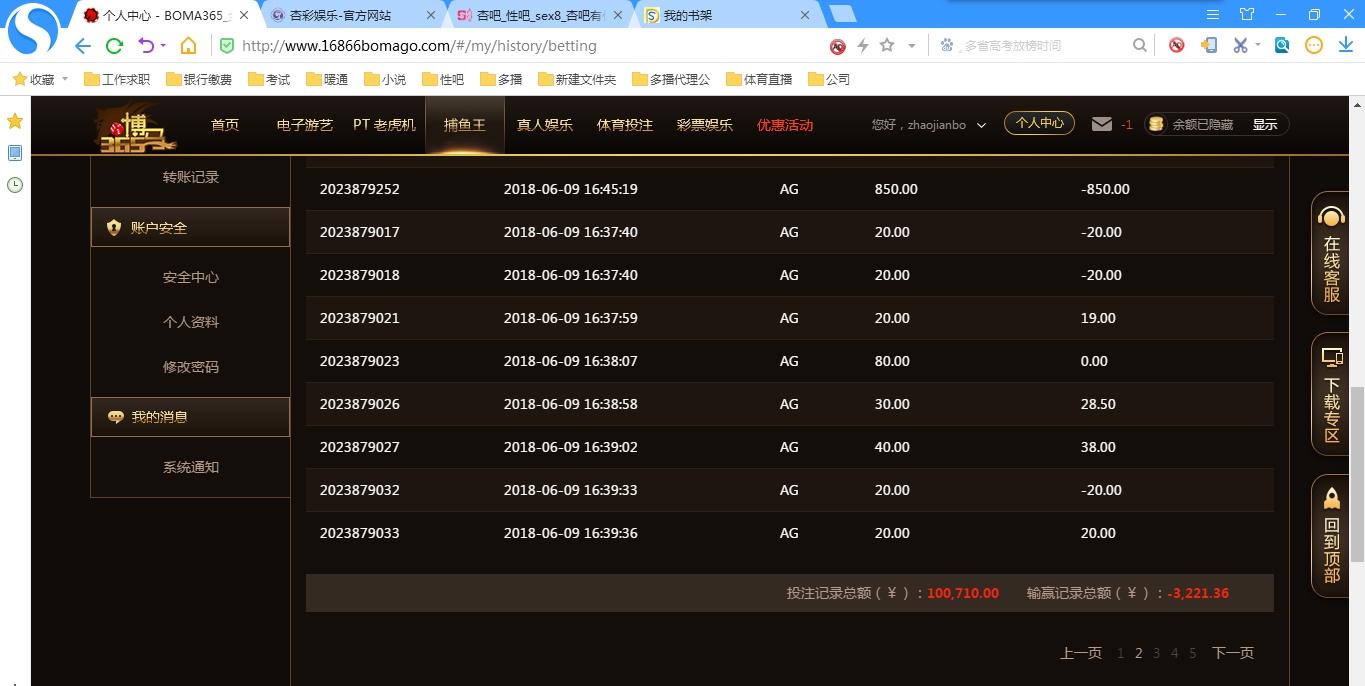Click the orange chat bubble toolbar icon
1365x686 pixels.
(x=1314, y=45)
